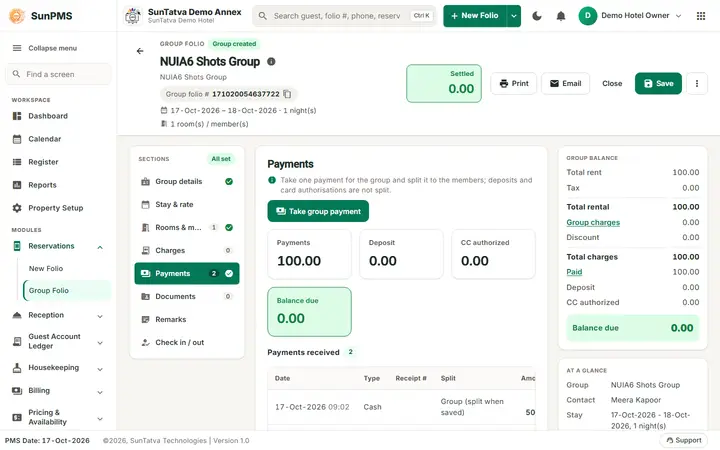Close the group folio

[612, 84]
